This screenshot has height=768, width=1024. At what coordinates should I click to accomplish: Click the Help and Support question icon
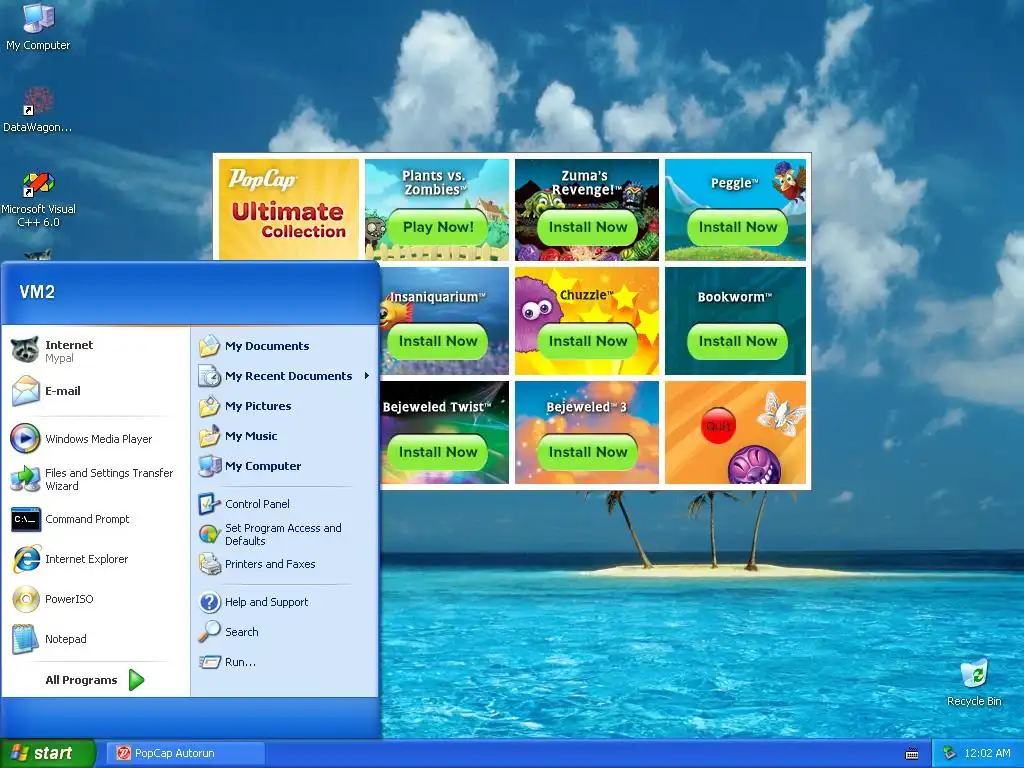click(210, 601)
